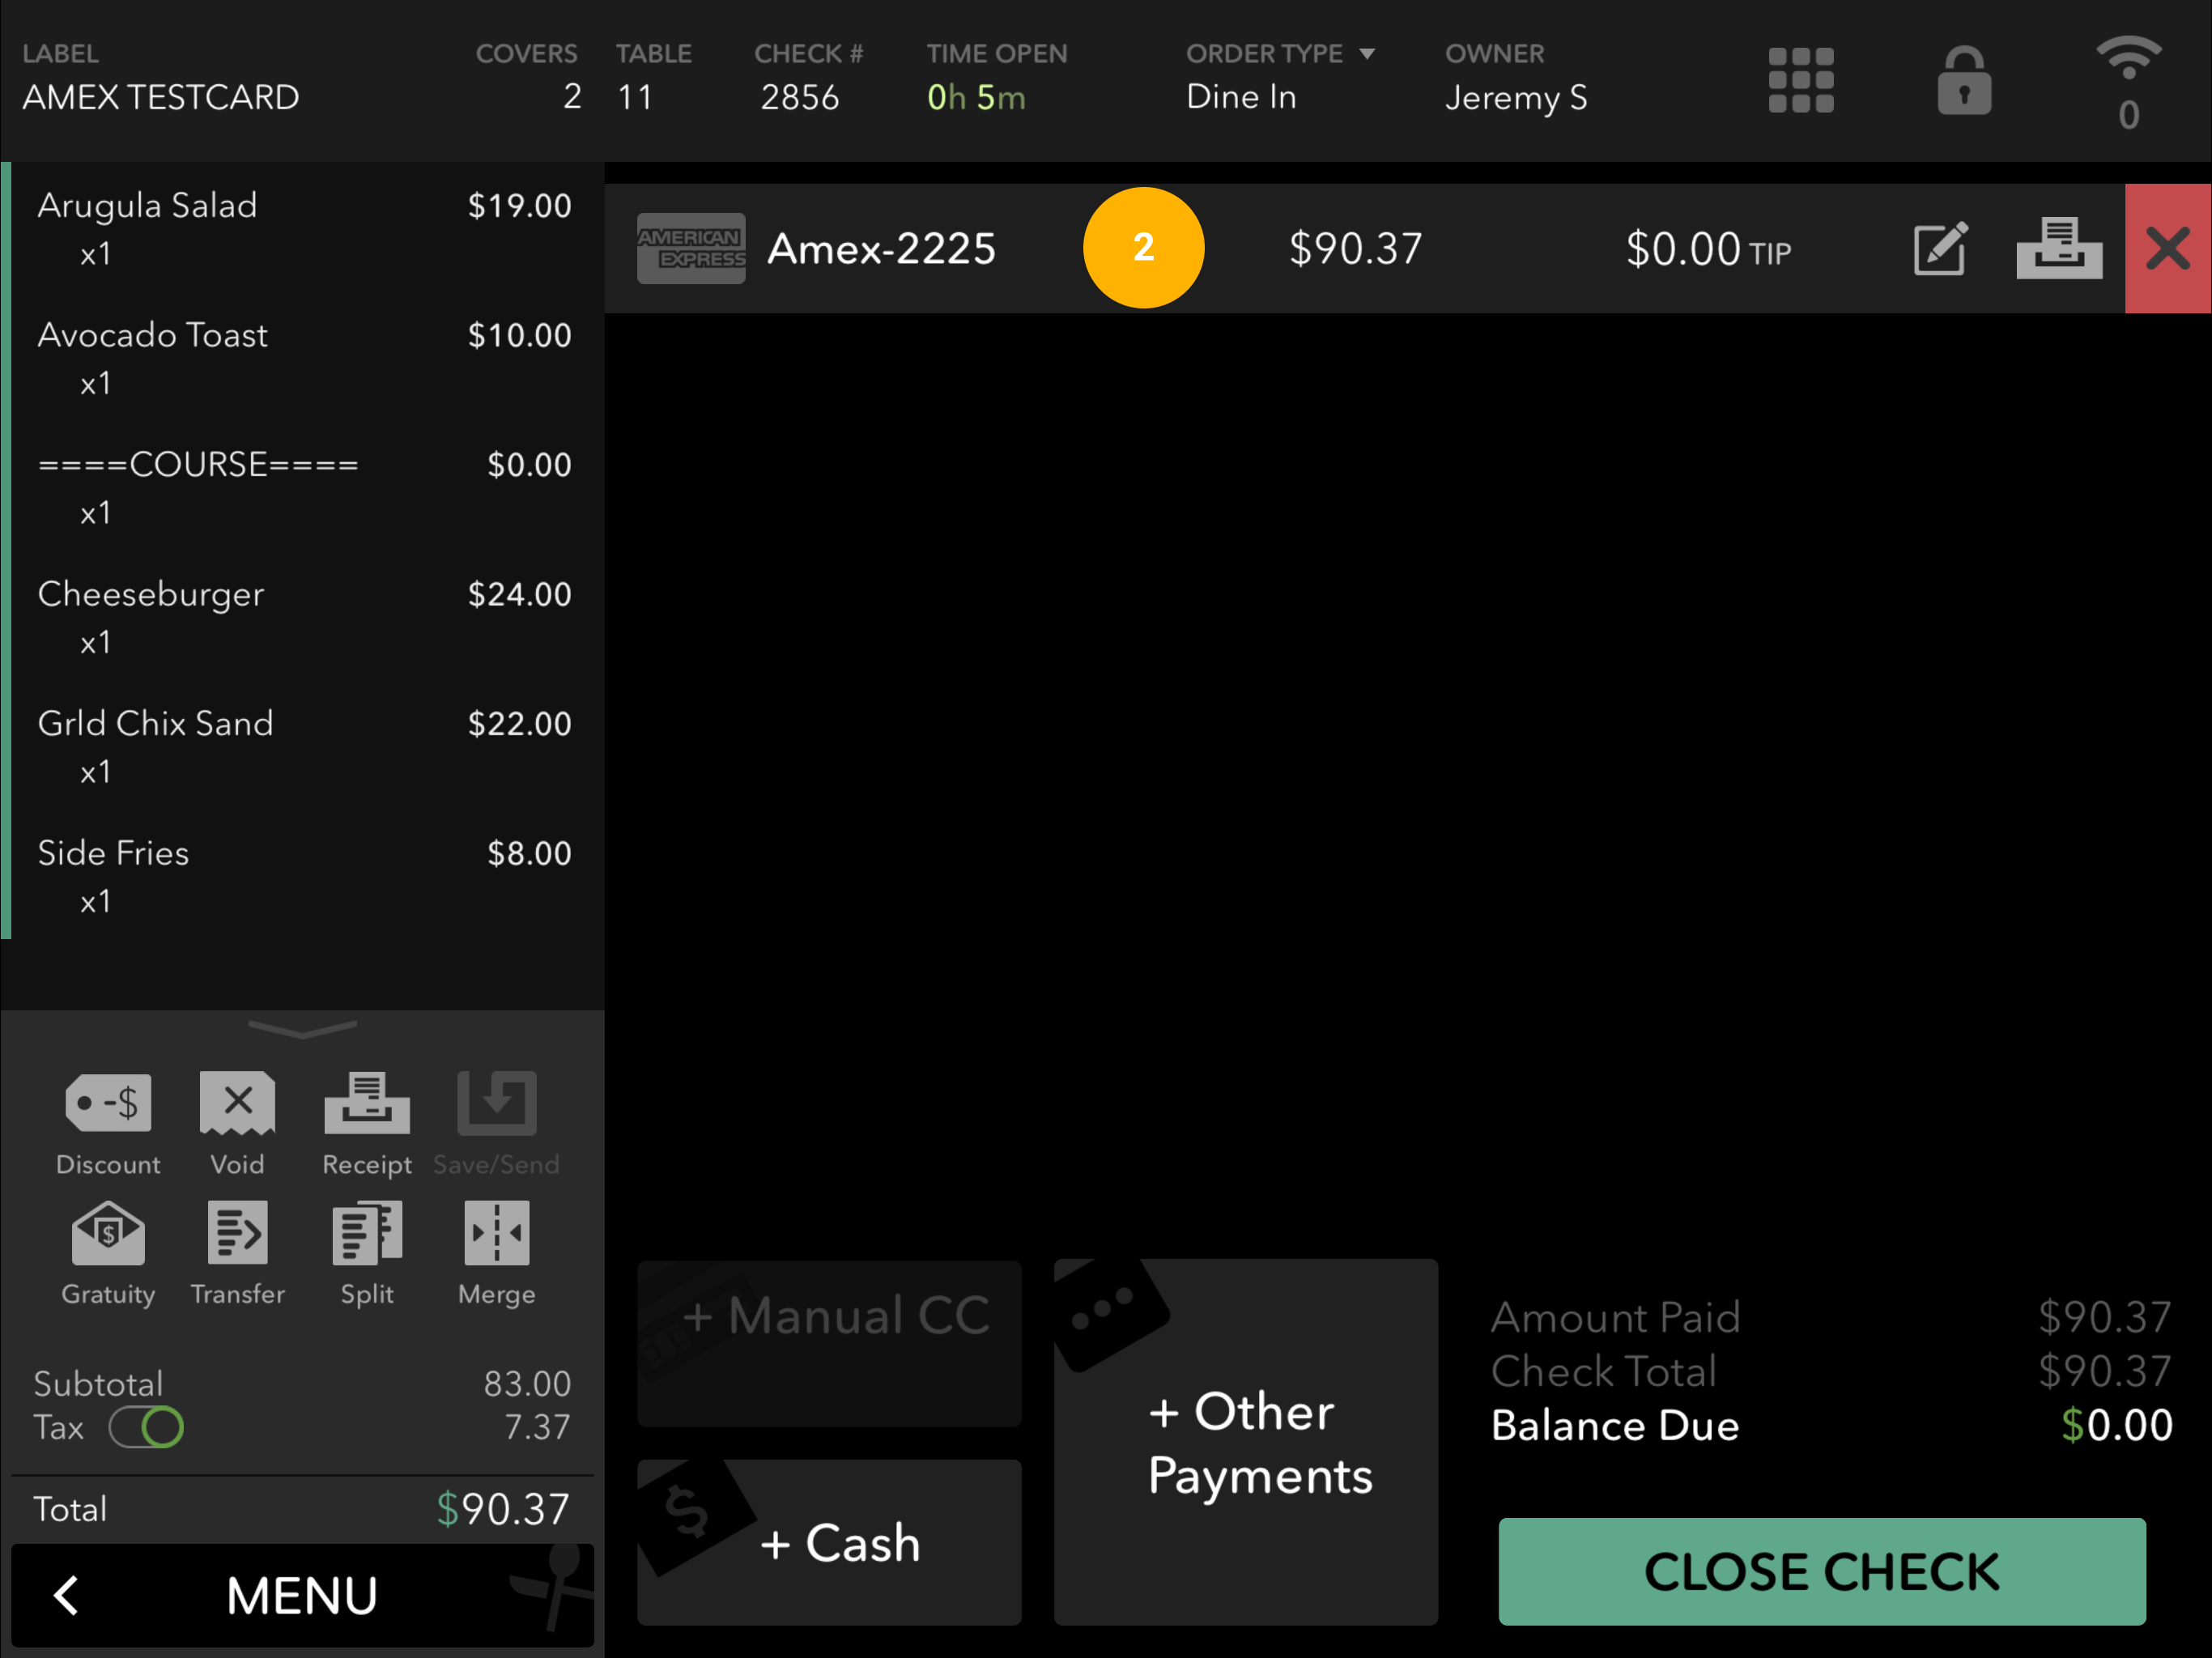Image resolution: width=2212 pixels, height=1658 pixels.
Task: Print check using Receipt icon
Action: pos(367,1124)
